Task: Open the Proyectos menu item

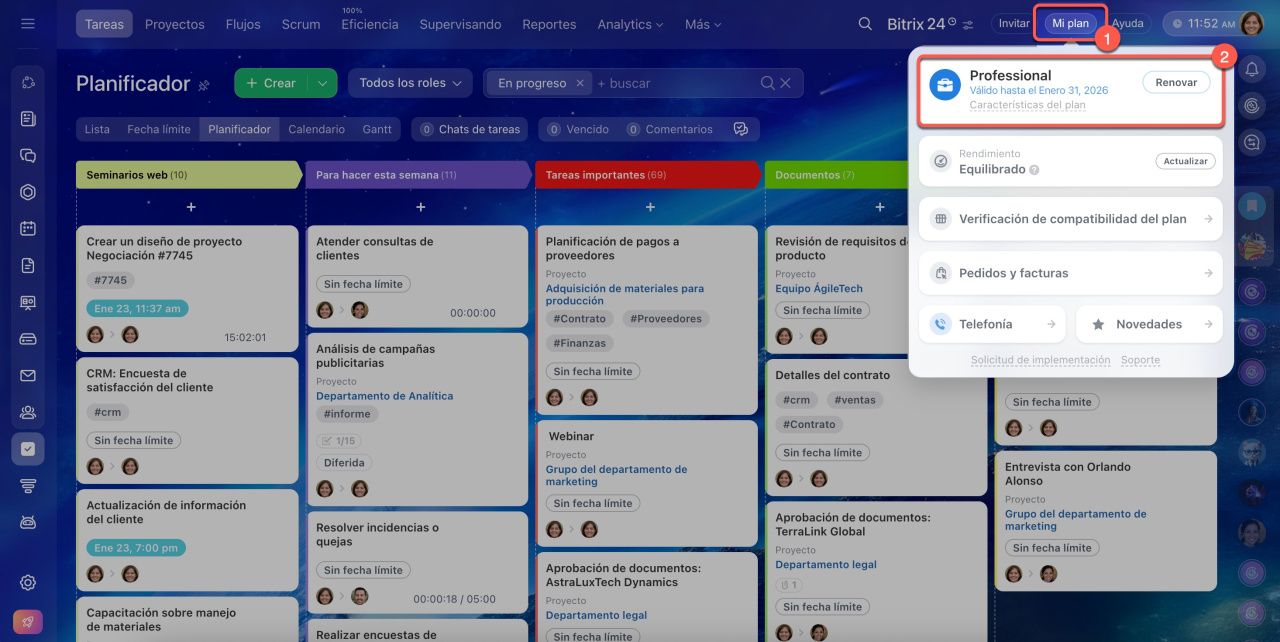Action: [174, 24]
